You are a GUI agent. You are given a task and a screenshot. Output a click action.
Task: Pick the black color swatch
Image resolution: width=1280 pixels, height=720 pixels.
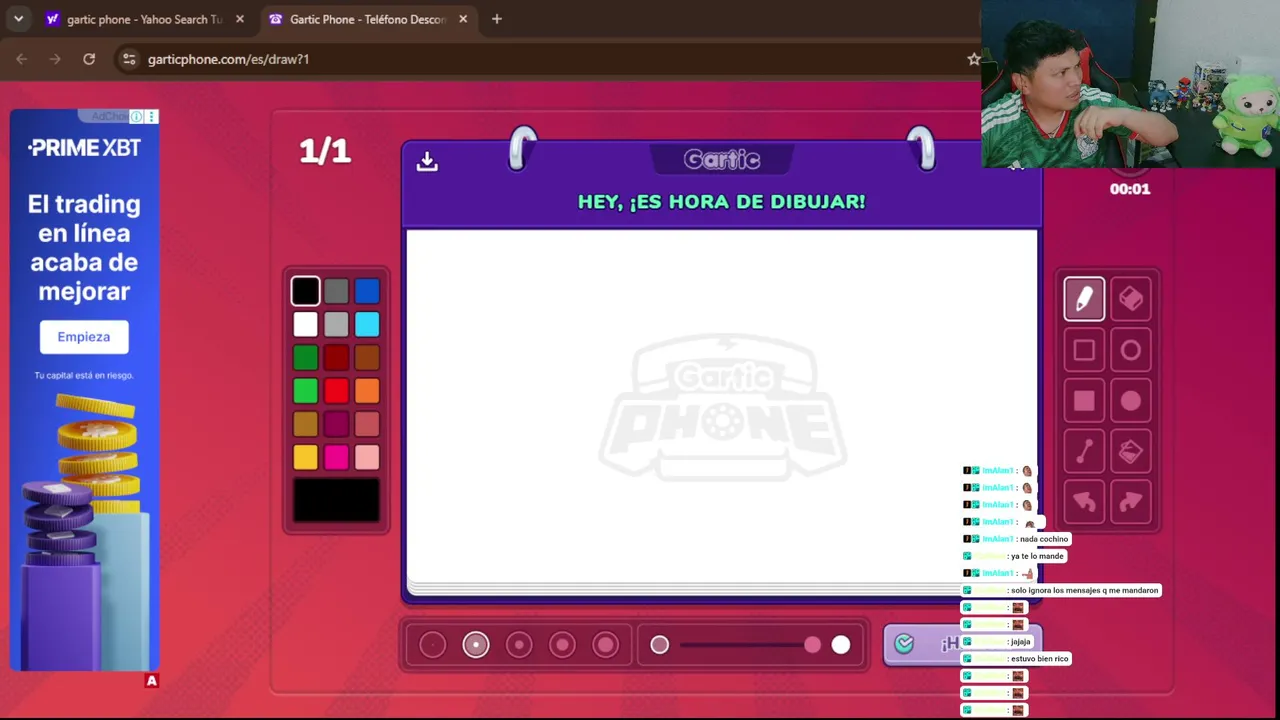point(306,291)
